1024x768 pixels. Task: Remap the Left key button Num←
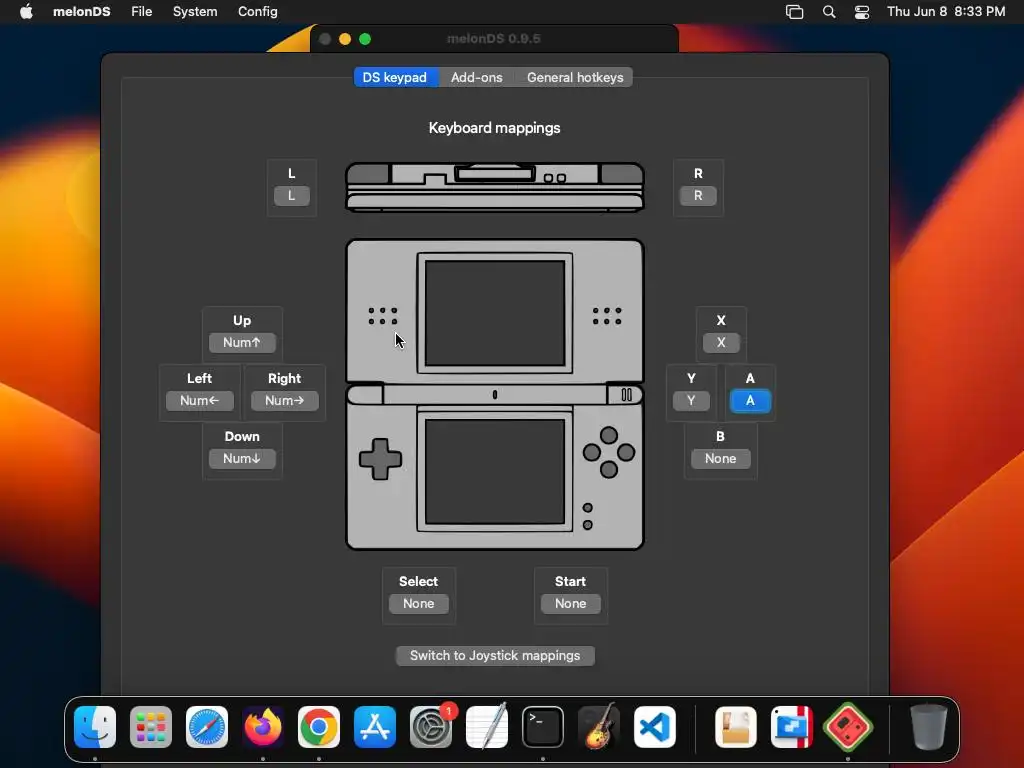(199, 400)
